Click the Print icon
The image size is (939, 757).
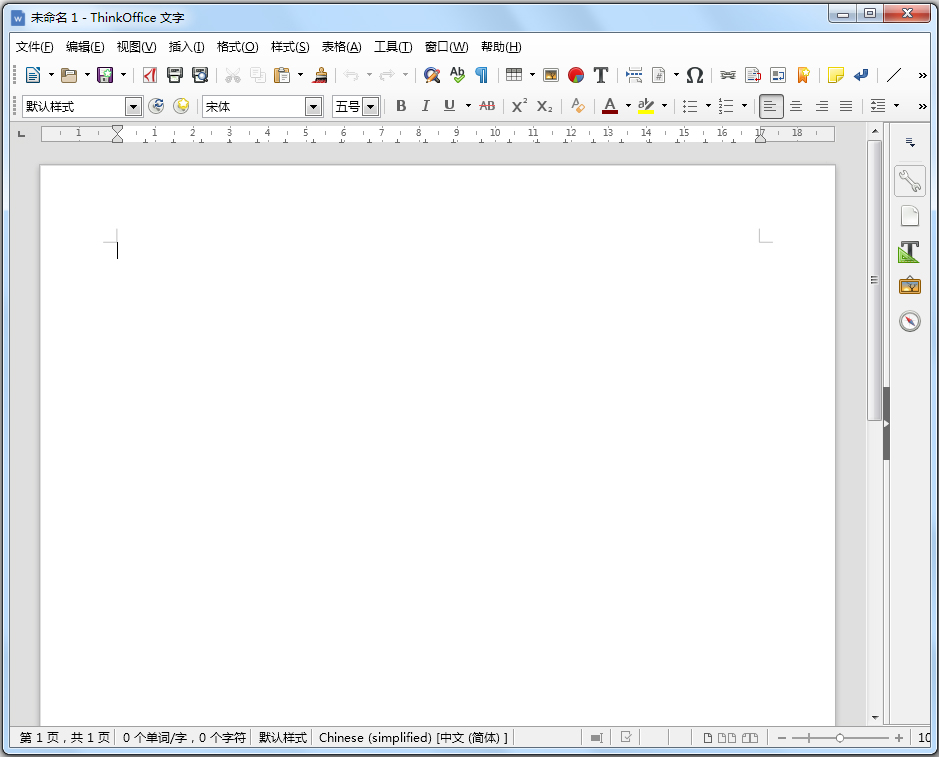[x=174, y=75]
